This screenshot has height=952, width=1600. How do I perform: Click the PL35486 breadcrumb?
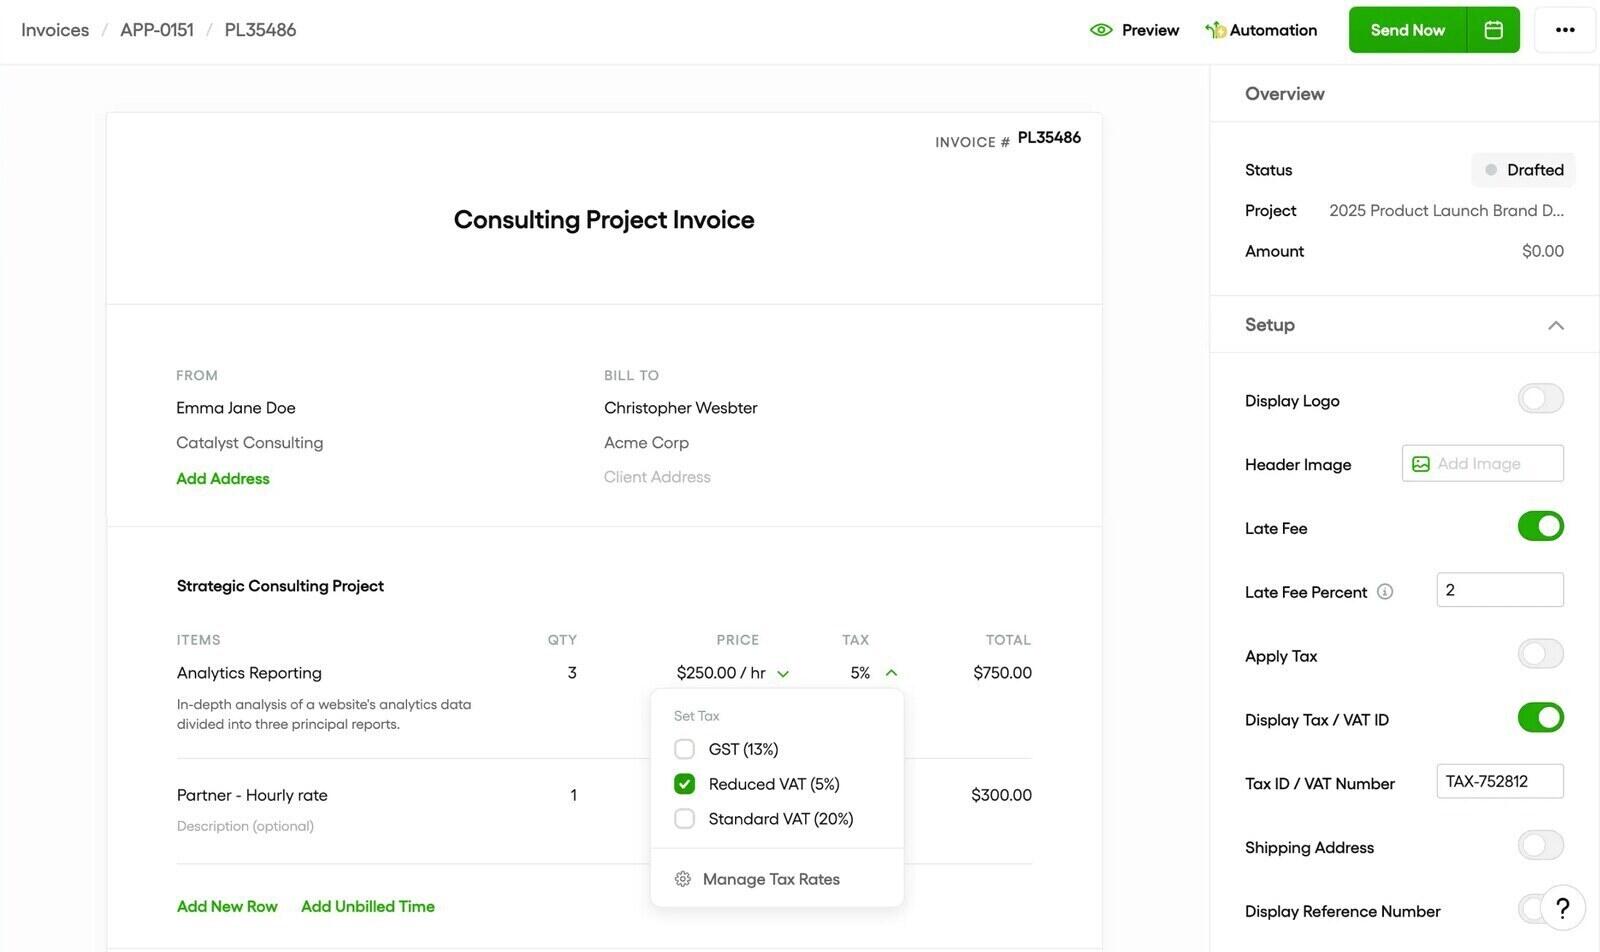click(x=260, y=30)
